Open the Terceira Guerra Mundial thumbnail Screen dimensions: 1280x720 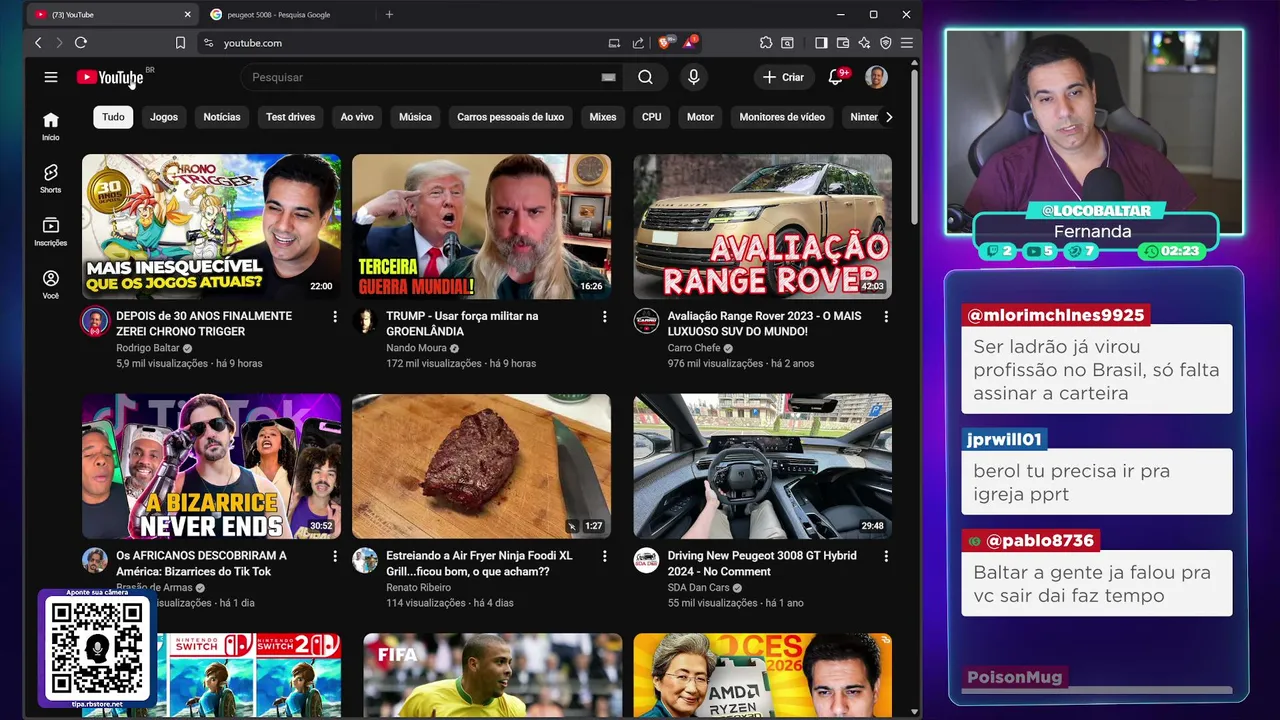tap(481, 226)
